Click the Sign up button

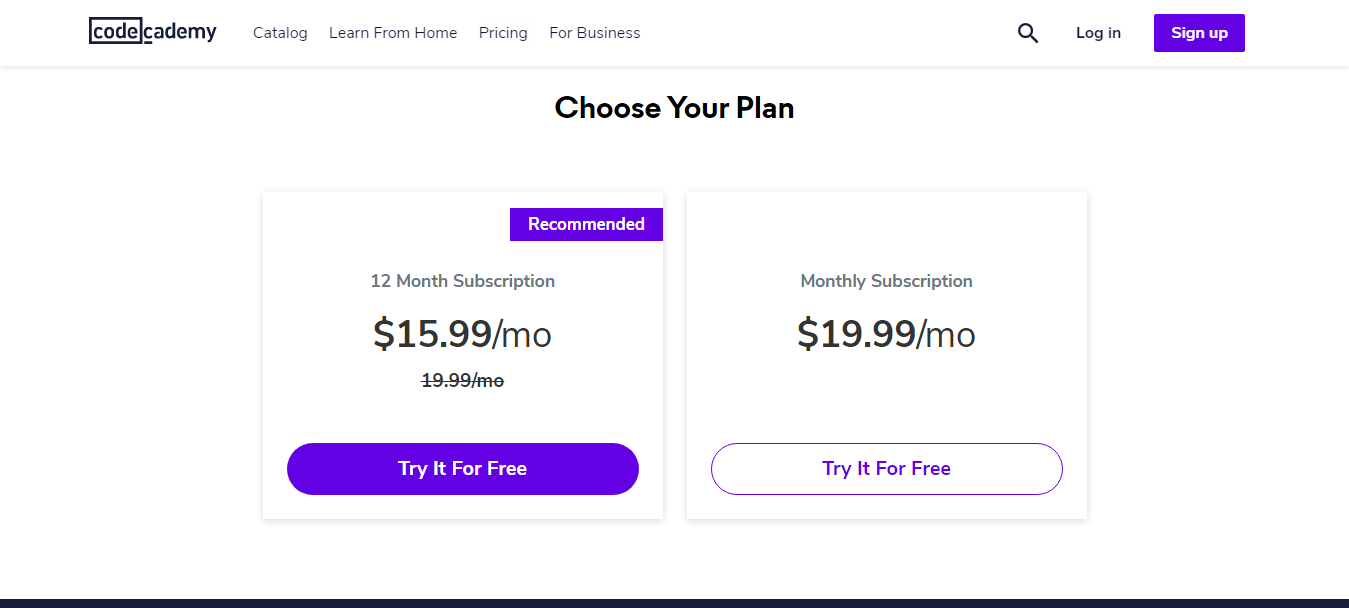[1199, 32]
